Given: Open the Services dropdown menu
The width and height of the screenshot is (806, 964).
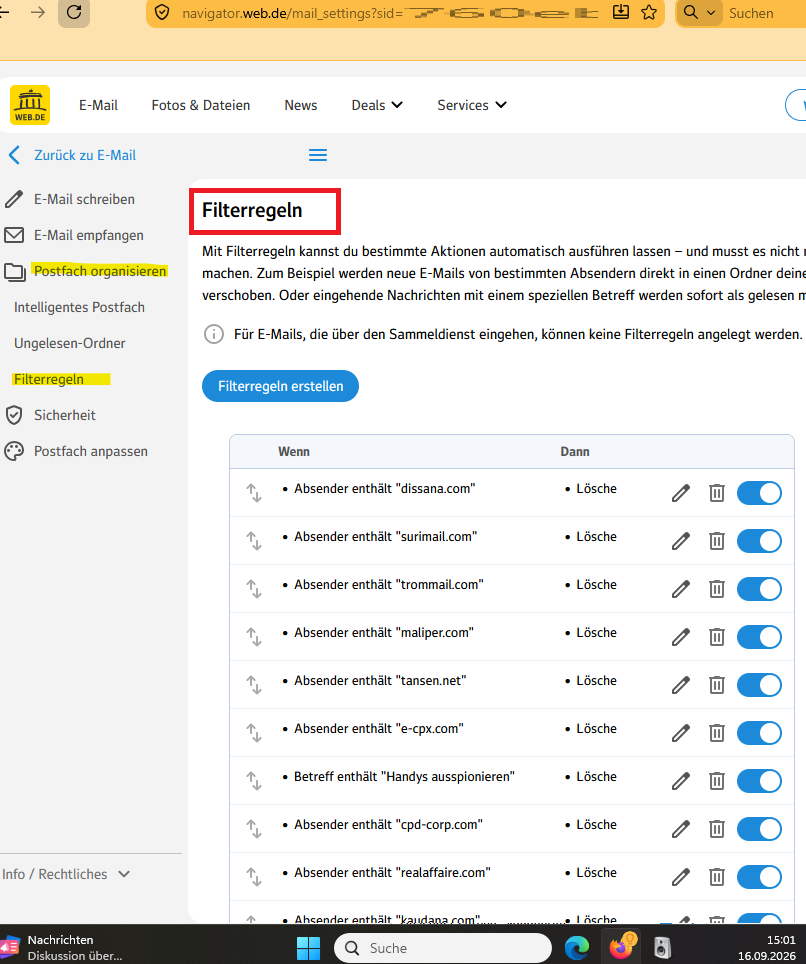Looking at the screenshot, I should click(472, 105).
